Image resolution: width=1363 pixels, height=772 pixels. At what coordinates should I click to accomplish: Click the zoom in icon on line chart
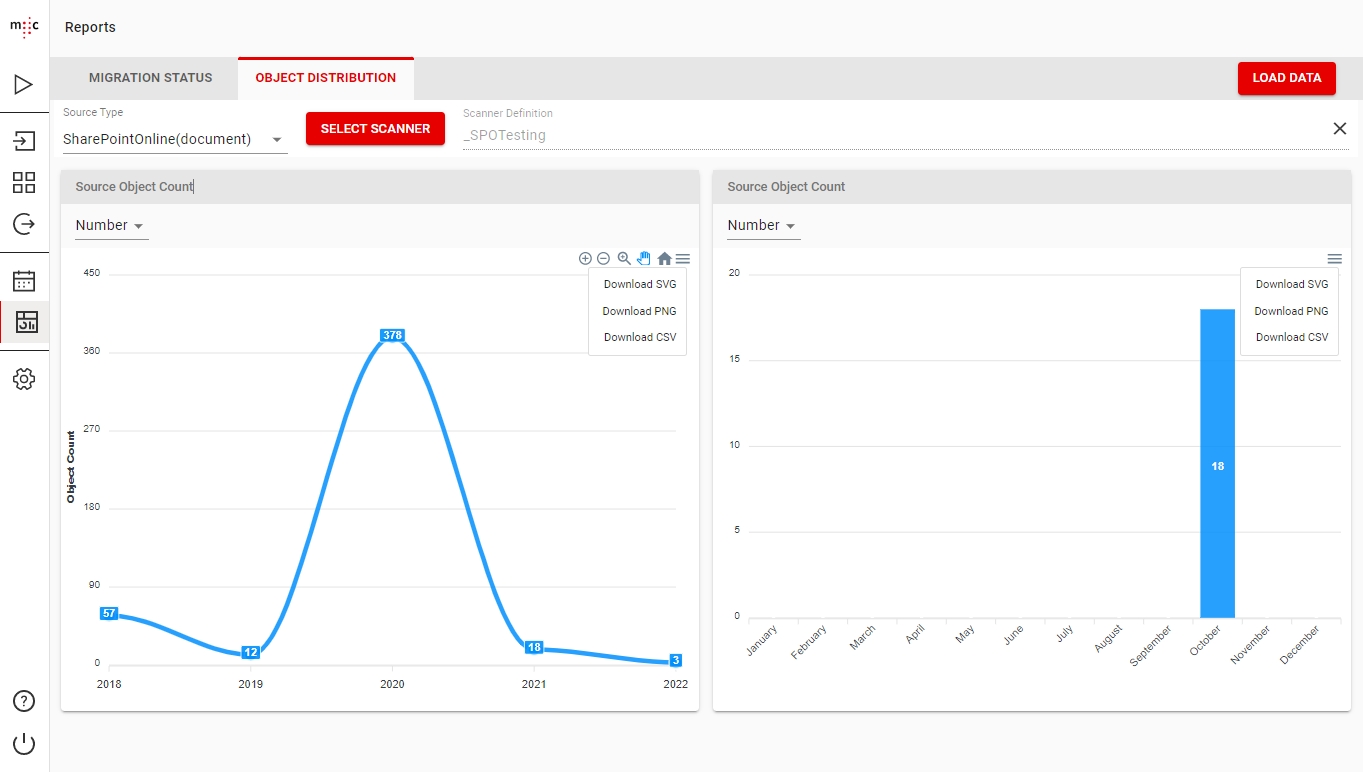[585, 258]
